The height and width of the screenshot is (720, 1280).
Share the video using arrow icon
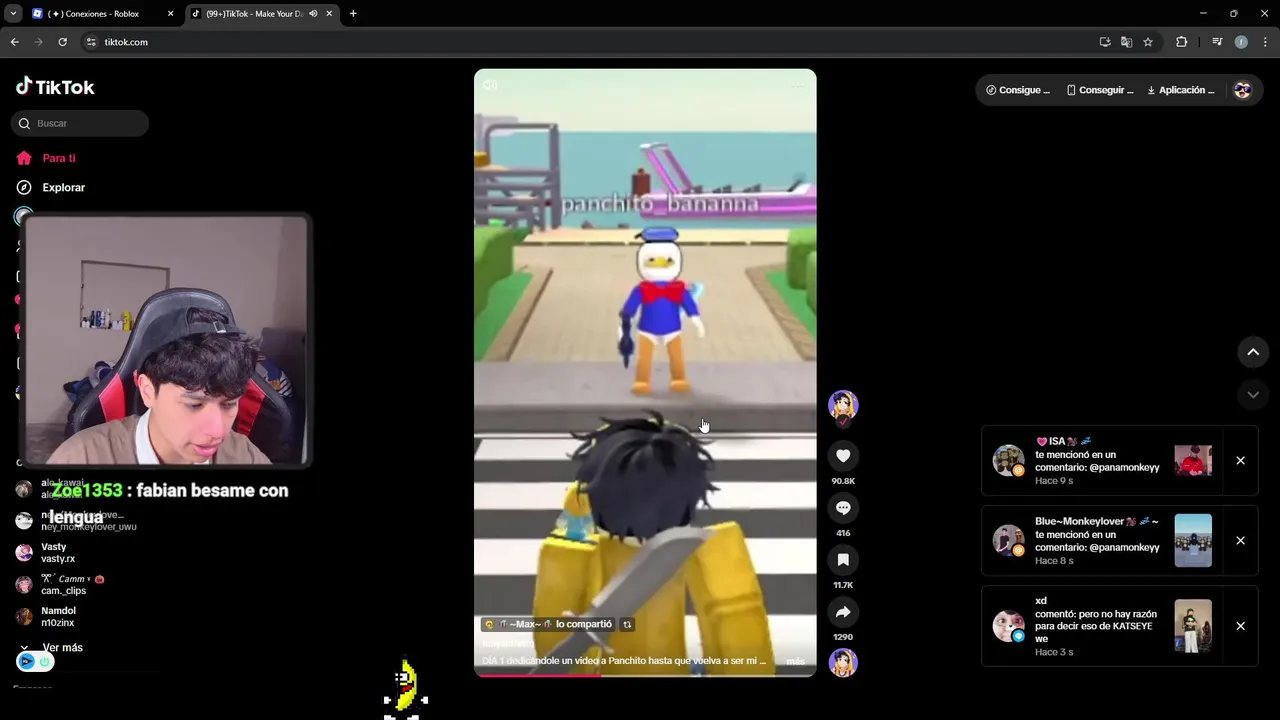(x=843, y=612)
